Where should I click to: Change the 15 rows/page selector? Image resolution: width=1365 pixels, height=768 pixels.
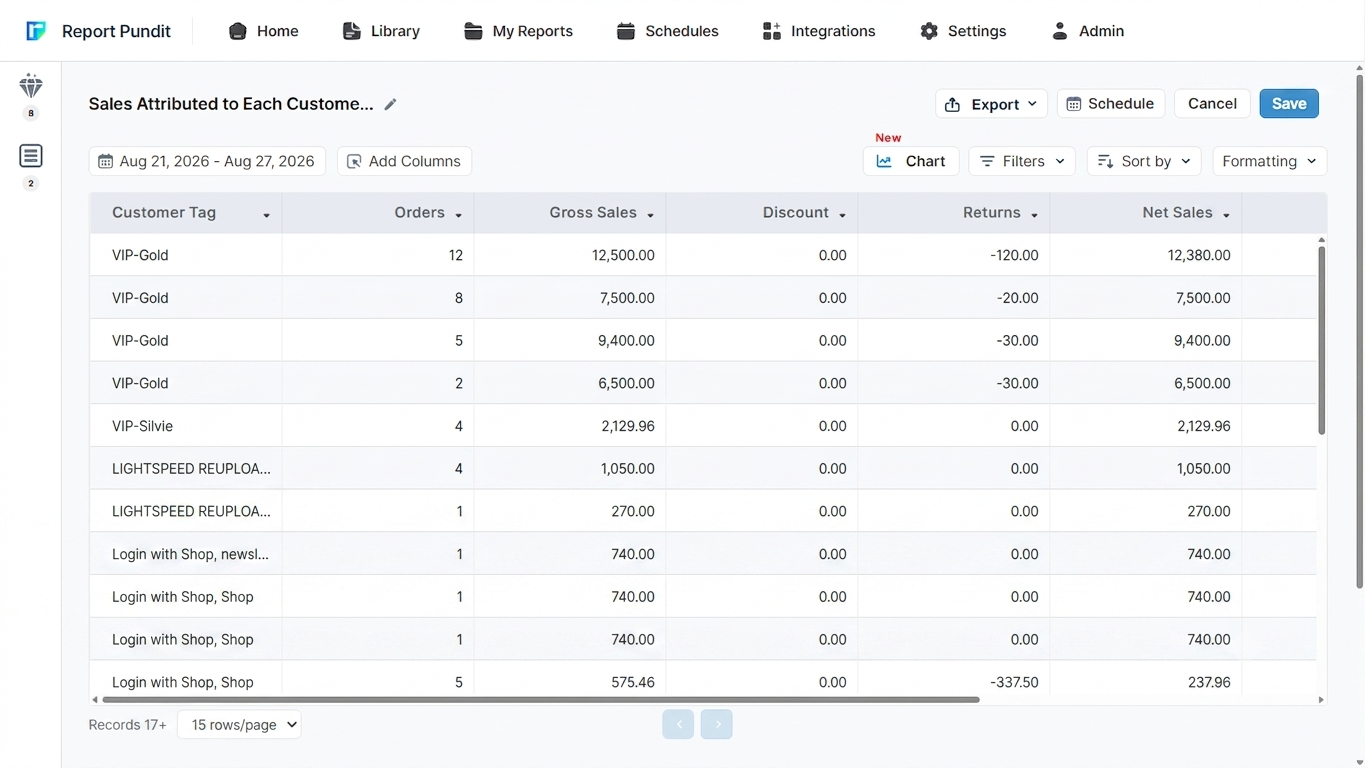click(239, 725)
